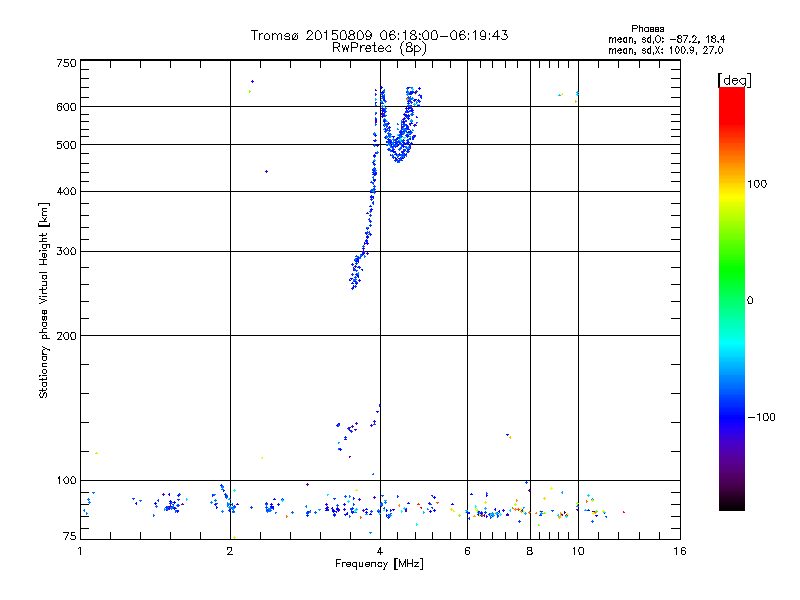Click the x-axis tick label '8'

(530, 551)
